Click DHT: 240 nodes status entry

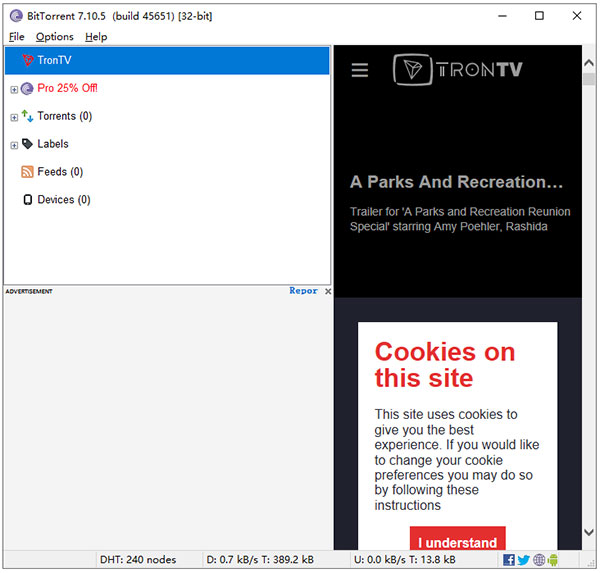pos(138,560)
